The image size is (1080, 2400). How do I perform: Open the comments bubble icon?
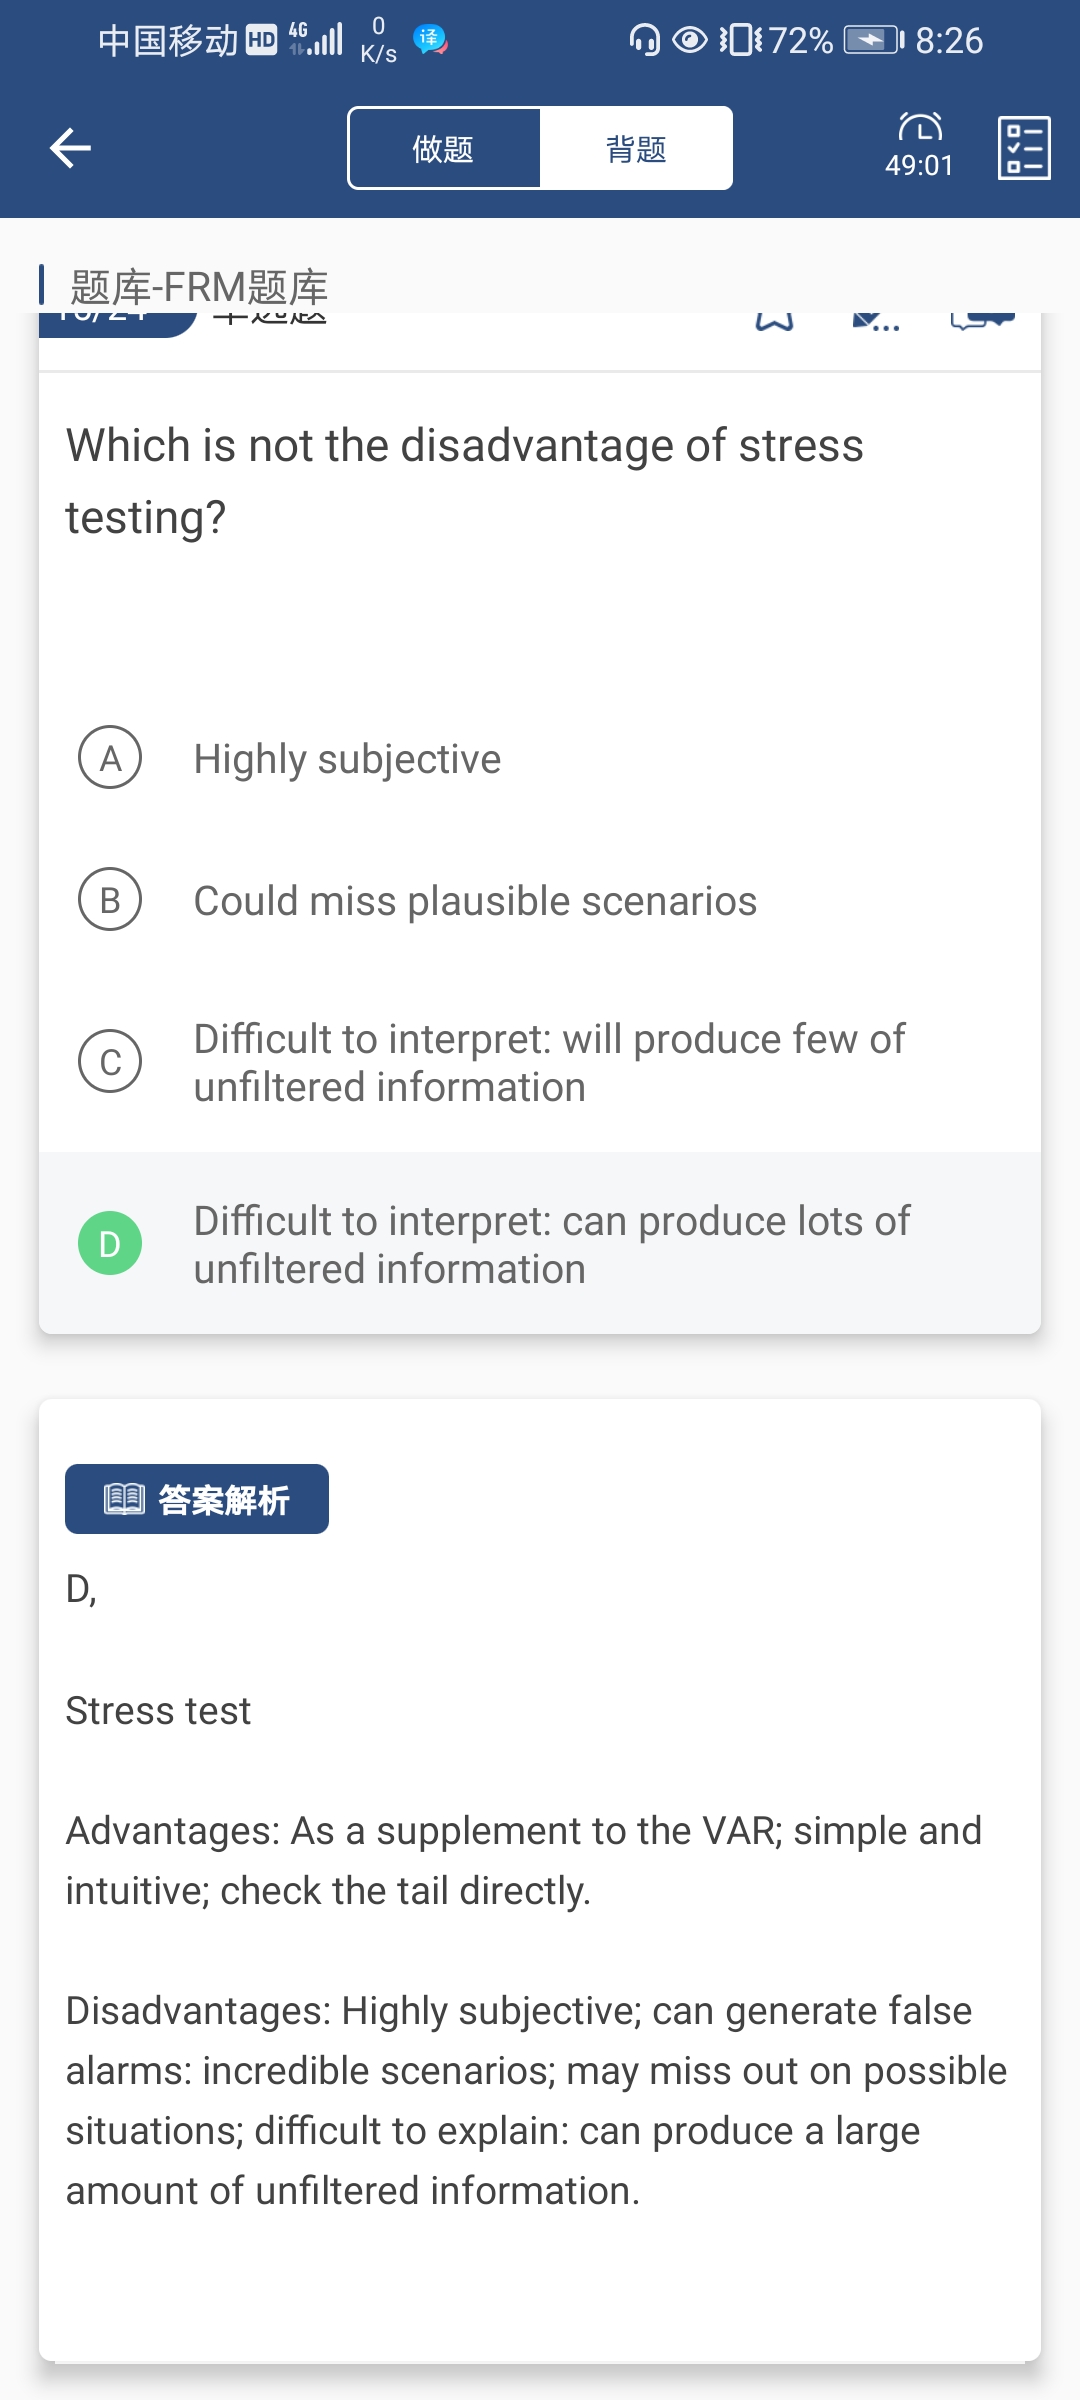982,321
